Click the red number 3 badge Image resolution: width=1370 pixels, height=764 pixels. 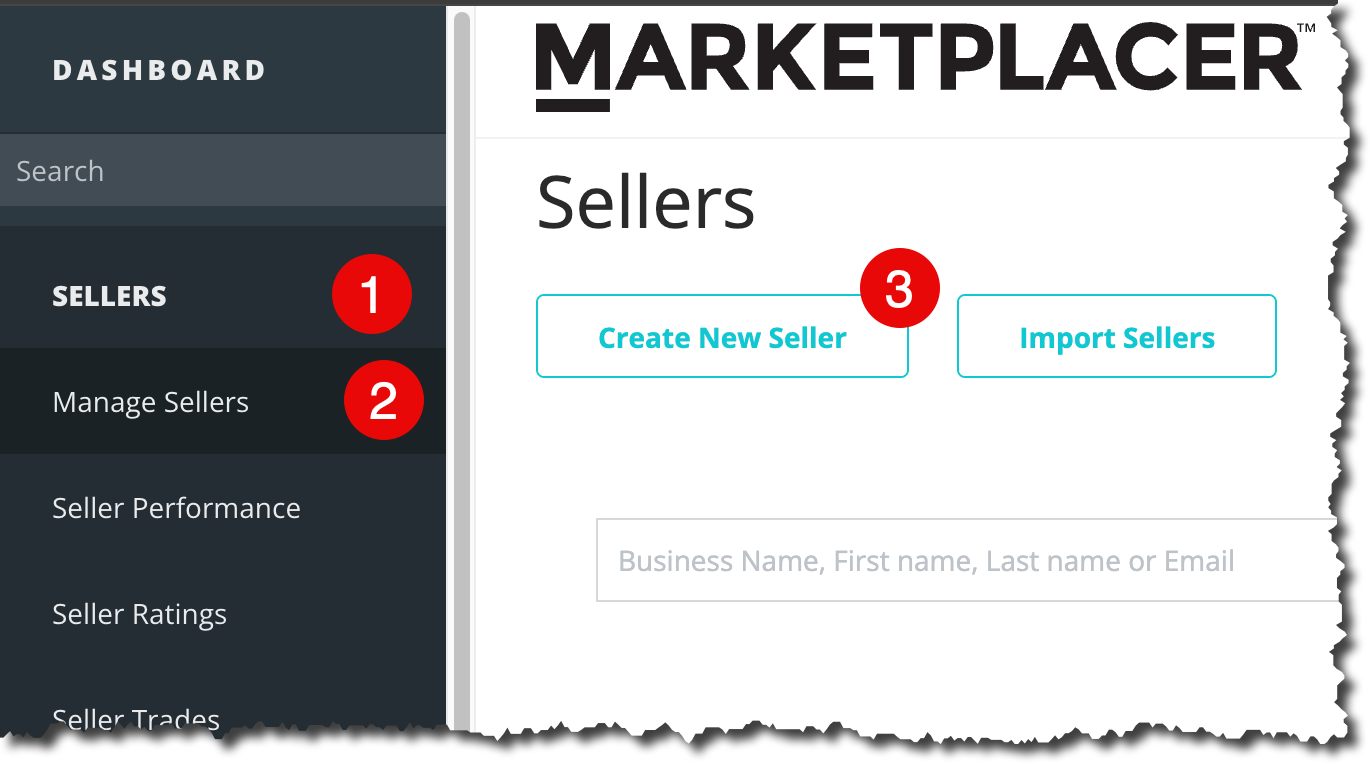[899, 291]
